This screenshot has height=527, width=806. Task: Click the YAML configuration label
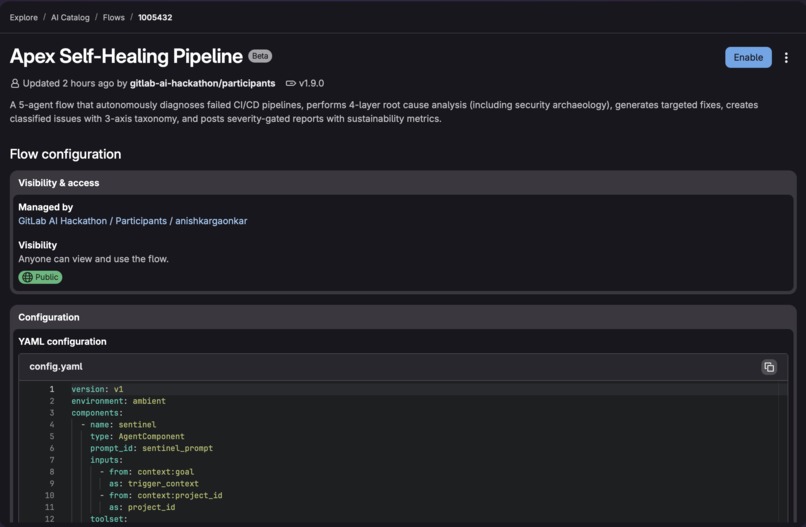tap(62, 341)
